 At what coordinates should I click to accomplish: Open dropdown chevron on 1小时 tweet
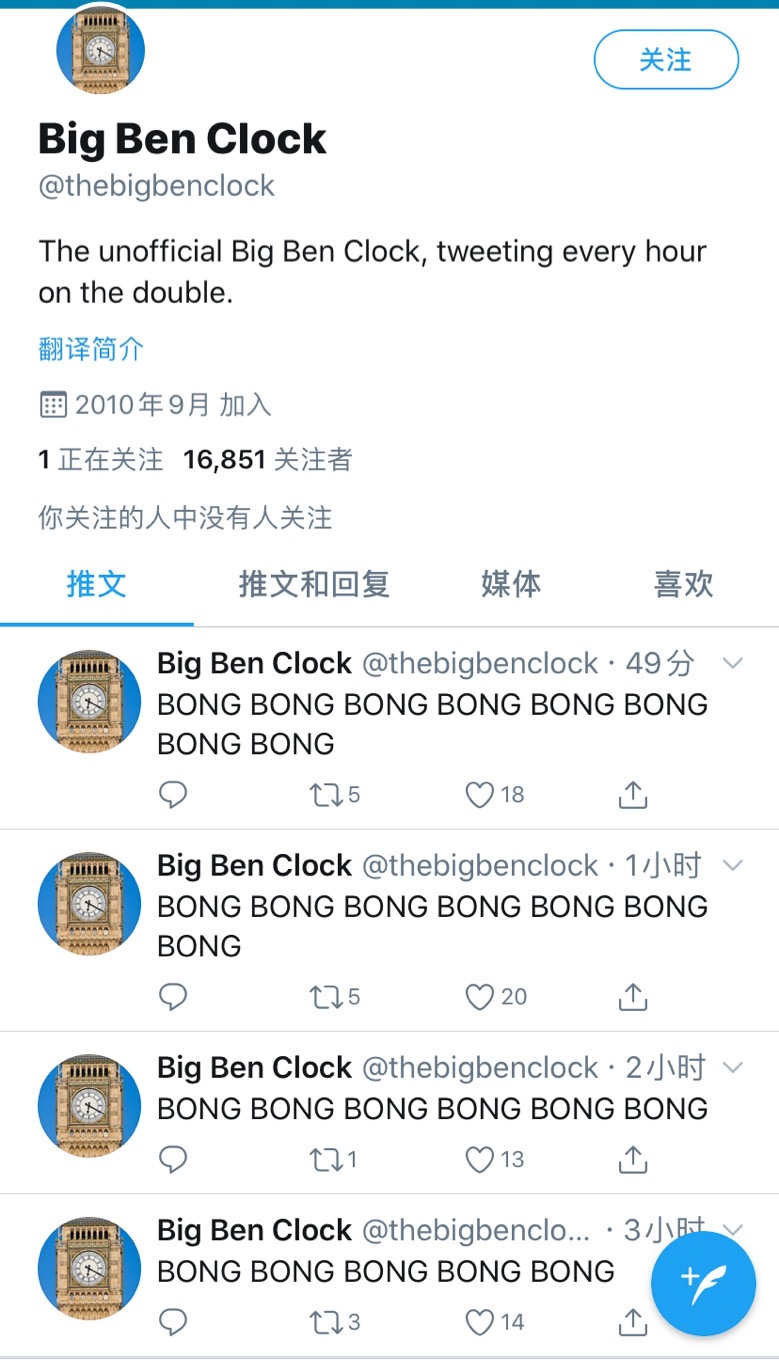[733, 865]
